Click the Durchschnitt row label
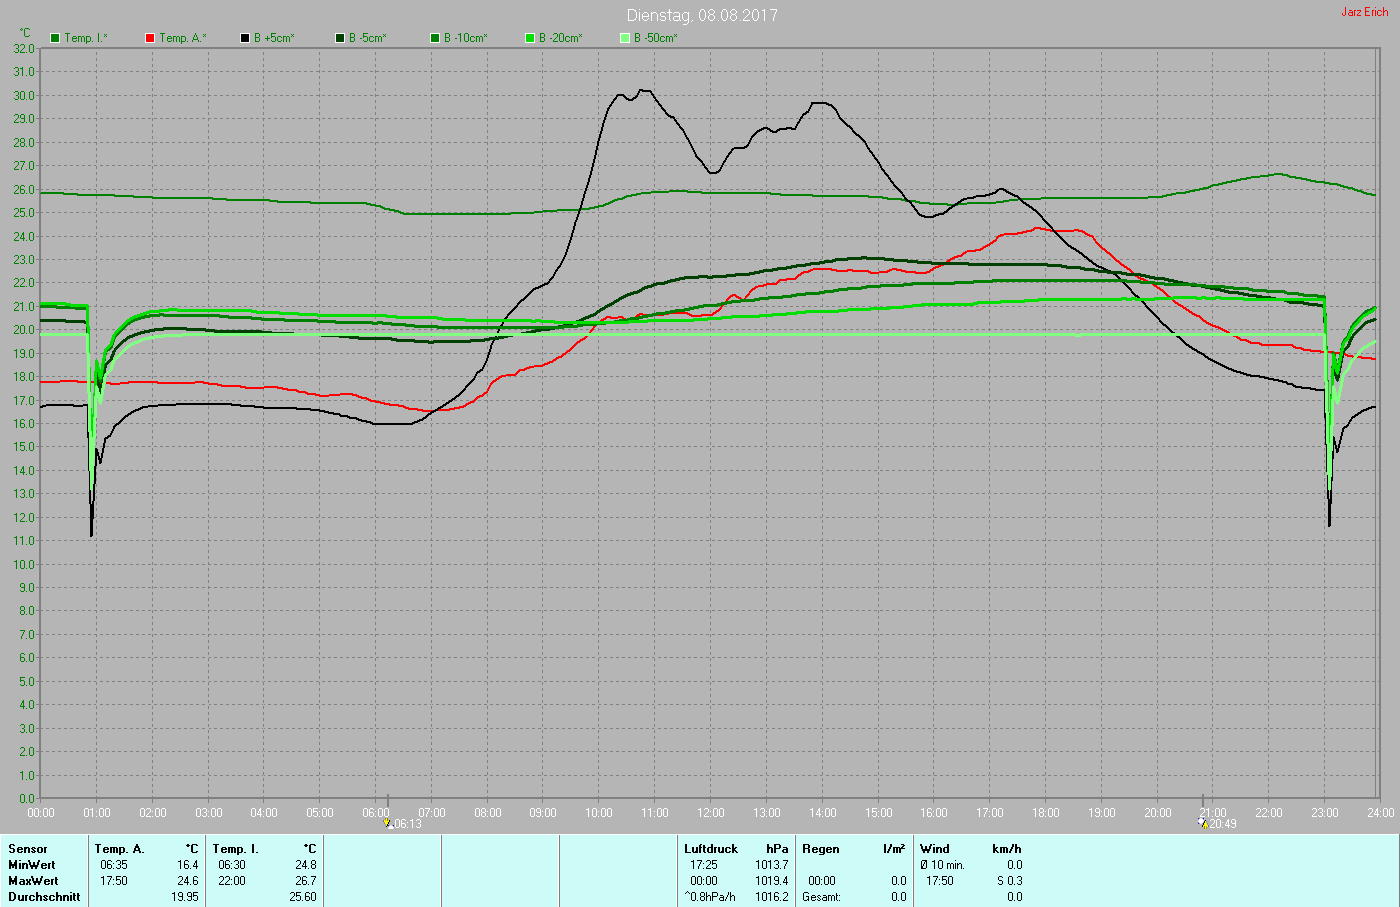The width and height of the screenshot is (1400, 907). coord(44,897)
